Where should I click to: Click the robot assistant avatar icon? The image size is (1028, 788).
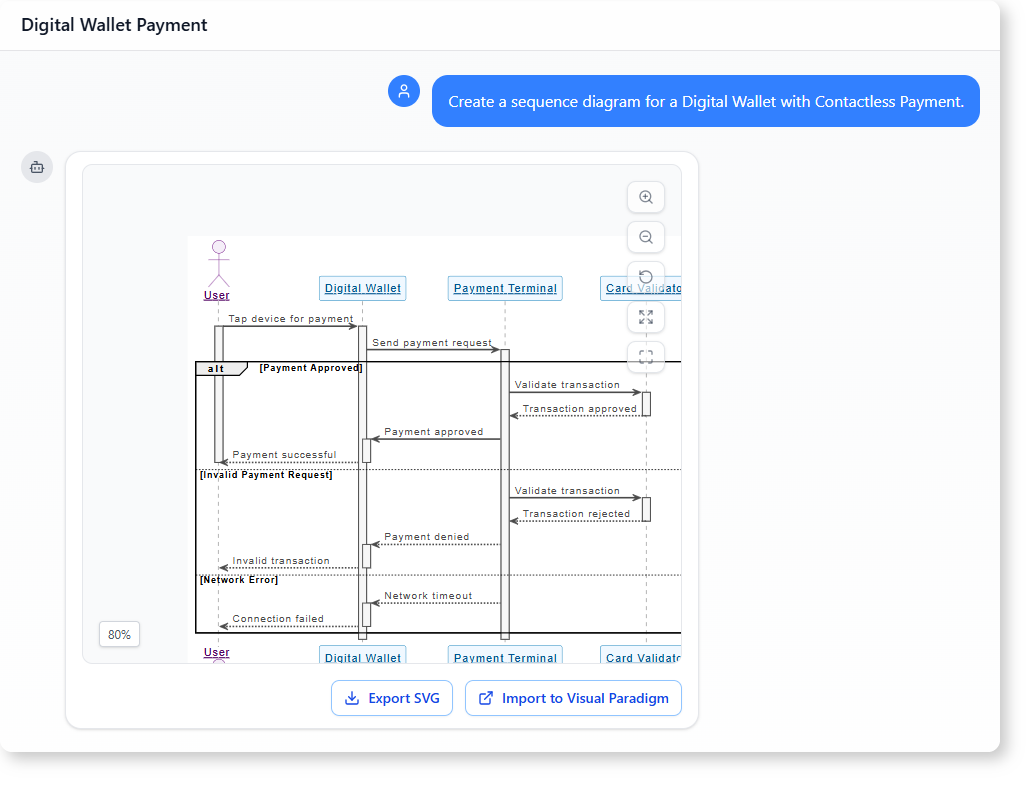pos(37,167)
